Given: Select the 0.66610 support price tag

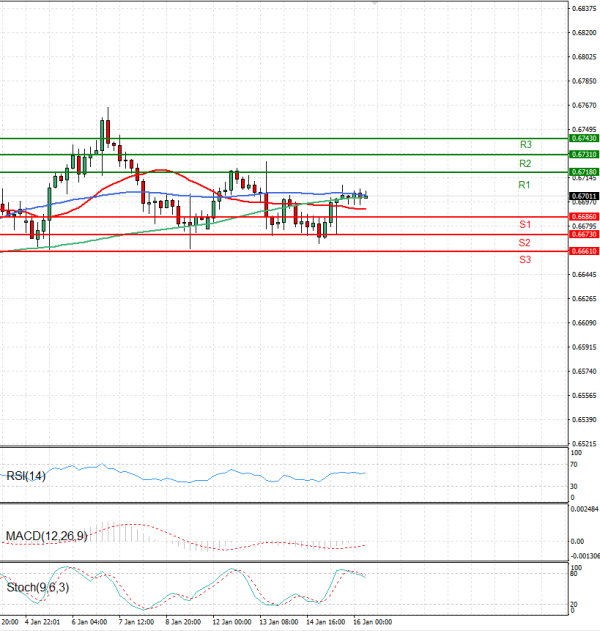Looking at the screenshot, I should click(x=584, y=251).
